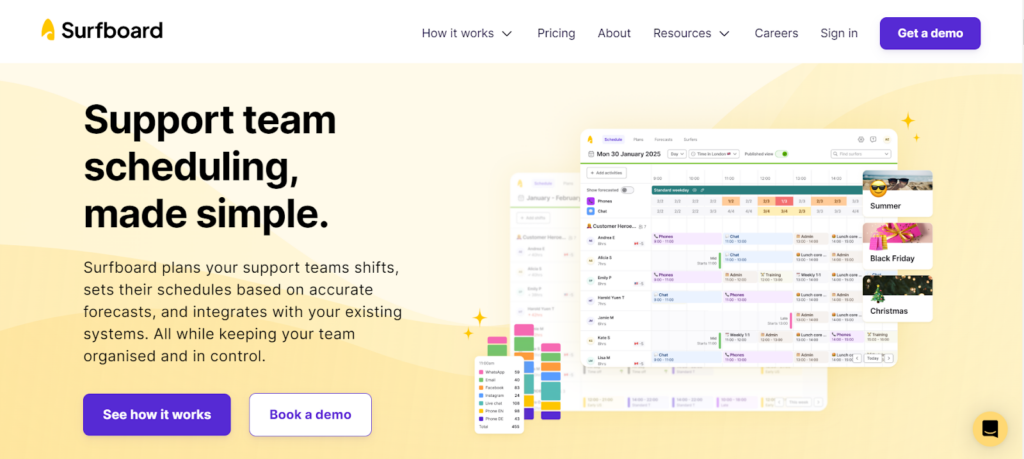Screen dimensions: 1024x459
Task: Open the Christmas forecast card
Action: coord(897,298)
